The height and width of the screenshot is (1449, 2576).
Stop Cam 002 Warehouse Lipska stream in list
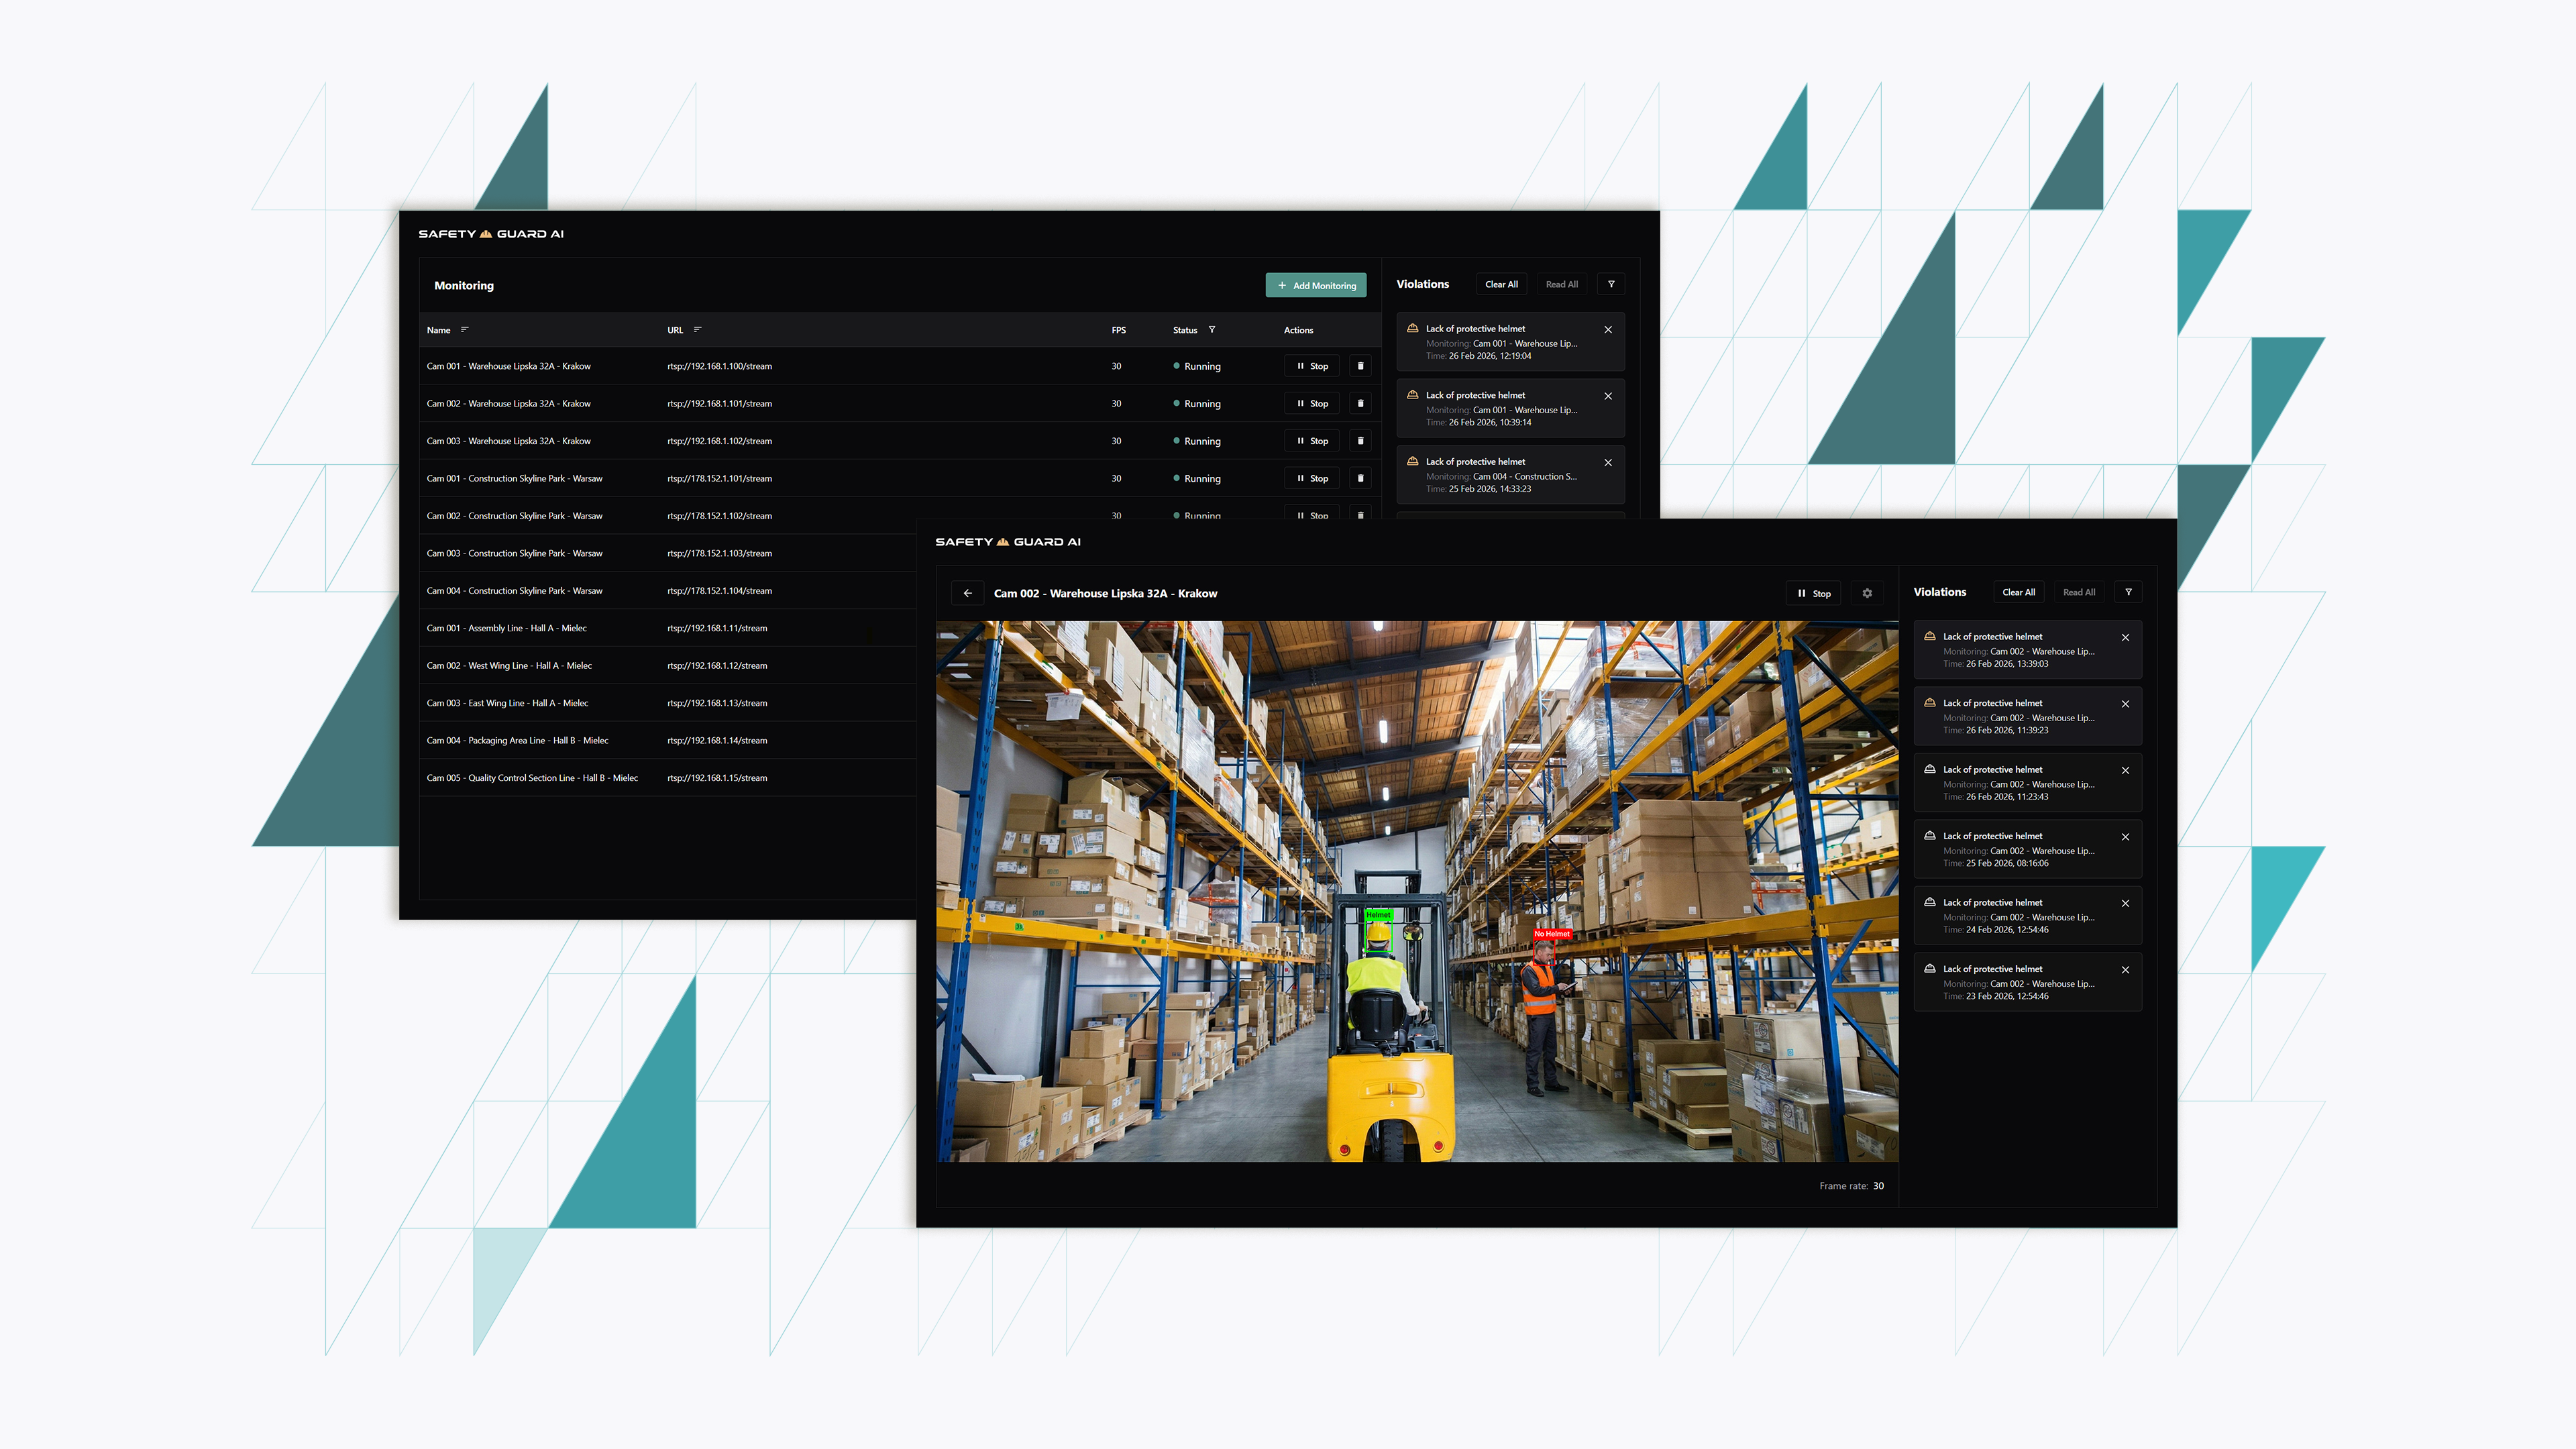1312,404
